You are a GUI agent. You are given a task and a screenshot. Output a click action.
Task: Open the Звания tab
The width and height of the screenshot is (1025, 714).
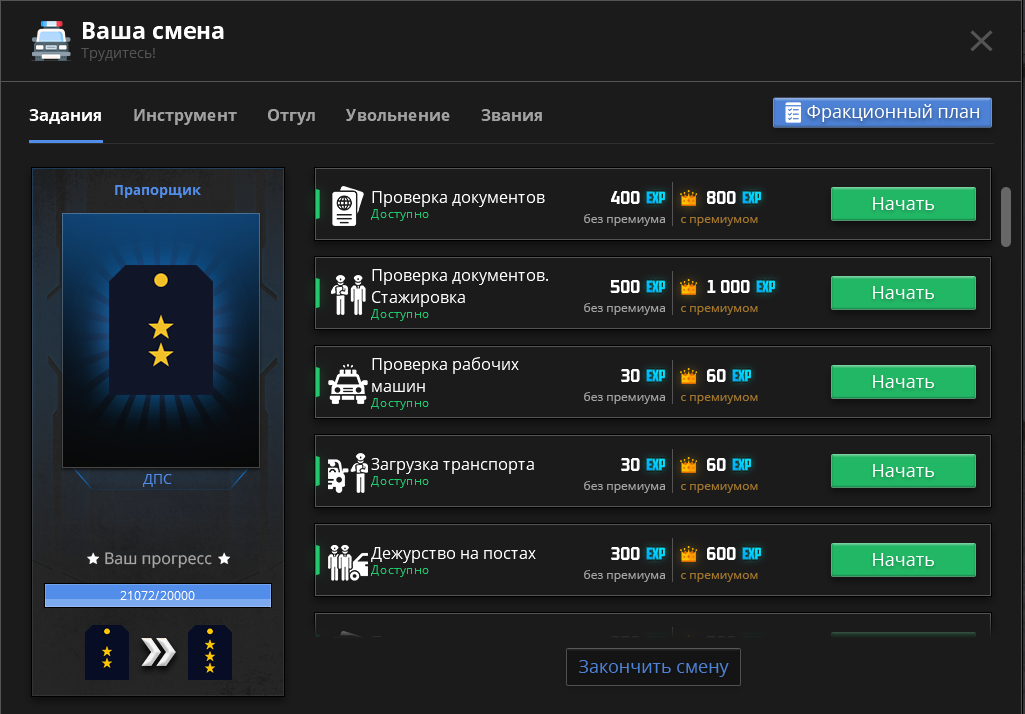point(512,115)
